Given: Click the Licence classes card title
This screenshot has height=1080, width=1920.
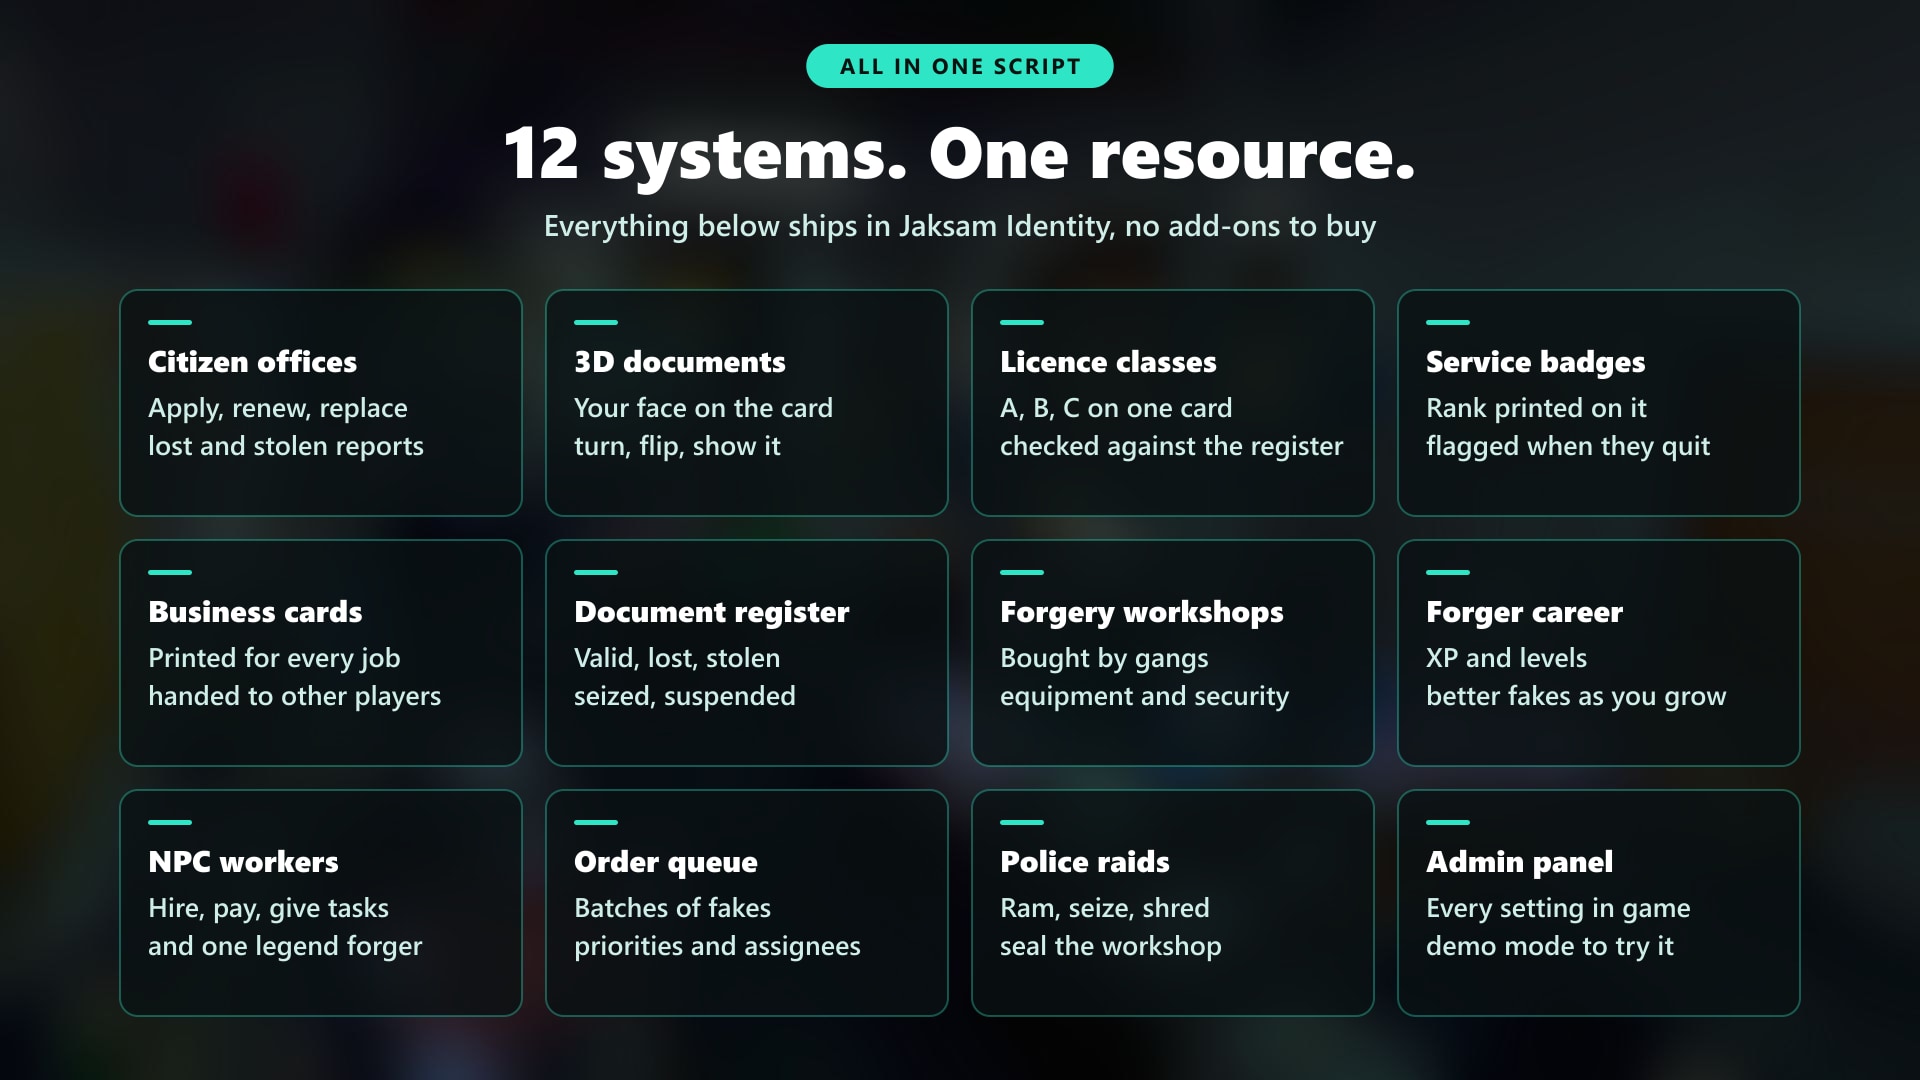Looking at the screenshot, I should click(1108, 362).
